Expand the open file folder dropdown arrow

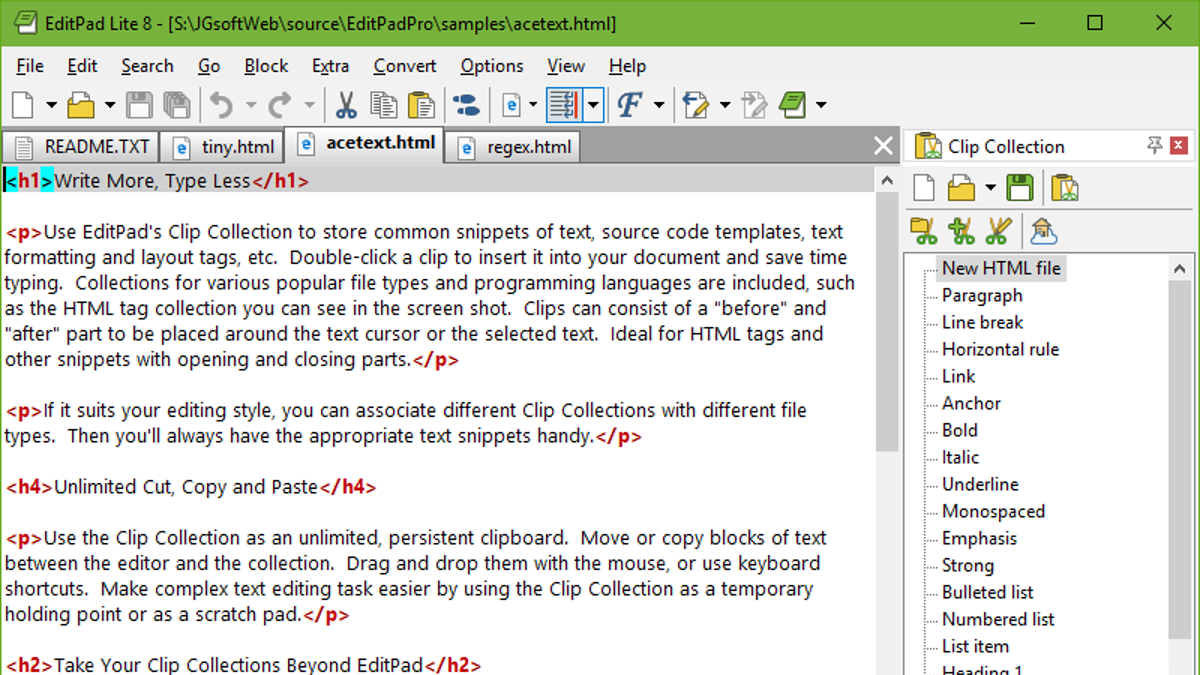click(110, 105)
